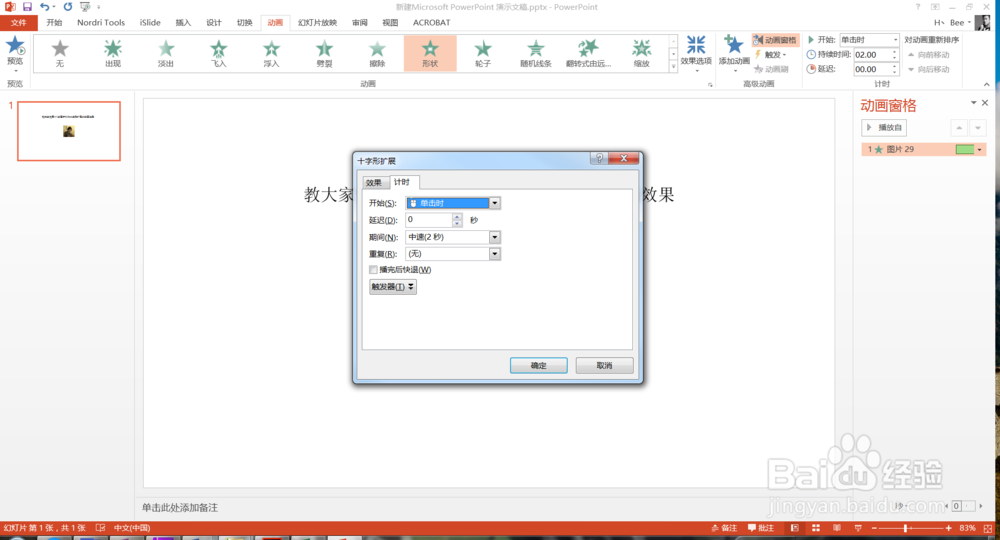Click the 备注 (Notes) status bar icon
Viewport: 1000px width, 540px height.
[x=724, y=528]
